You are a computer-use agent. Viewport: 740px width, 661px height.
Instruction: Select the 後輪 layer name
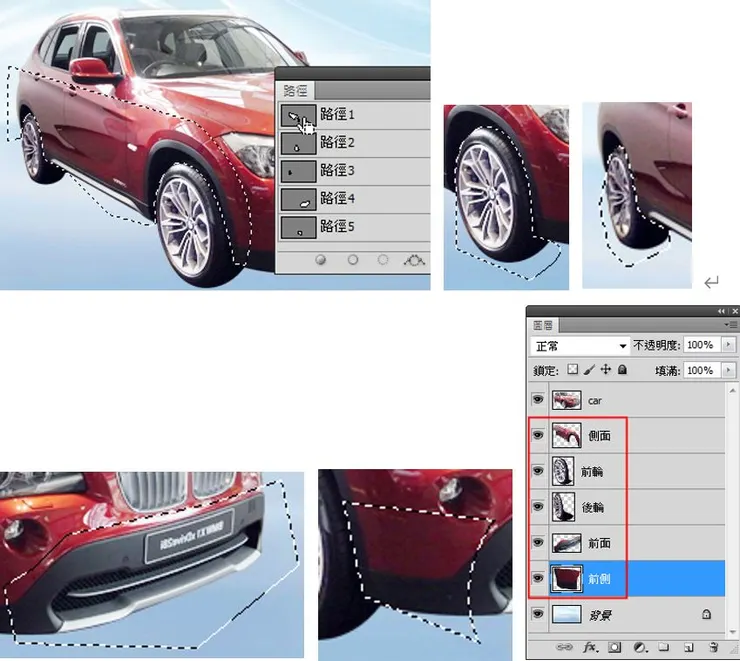(593, 507)
